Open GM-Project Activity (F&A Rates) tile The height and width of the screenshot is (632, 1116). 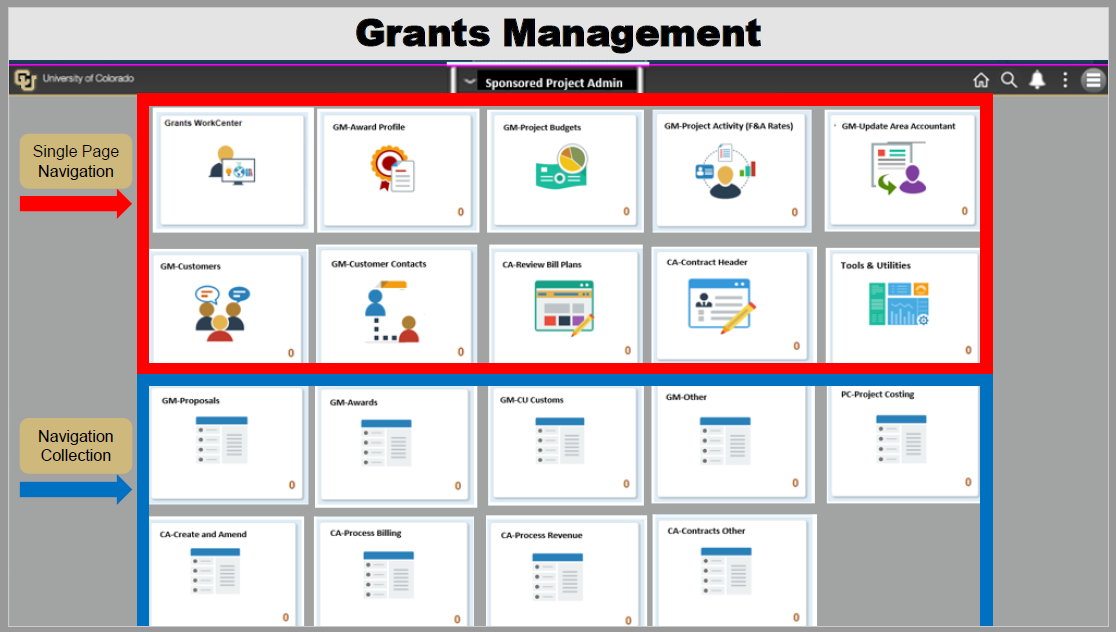(x=730, y=171)
